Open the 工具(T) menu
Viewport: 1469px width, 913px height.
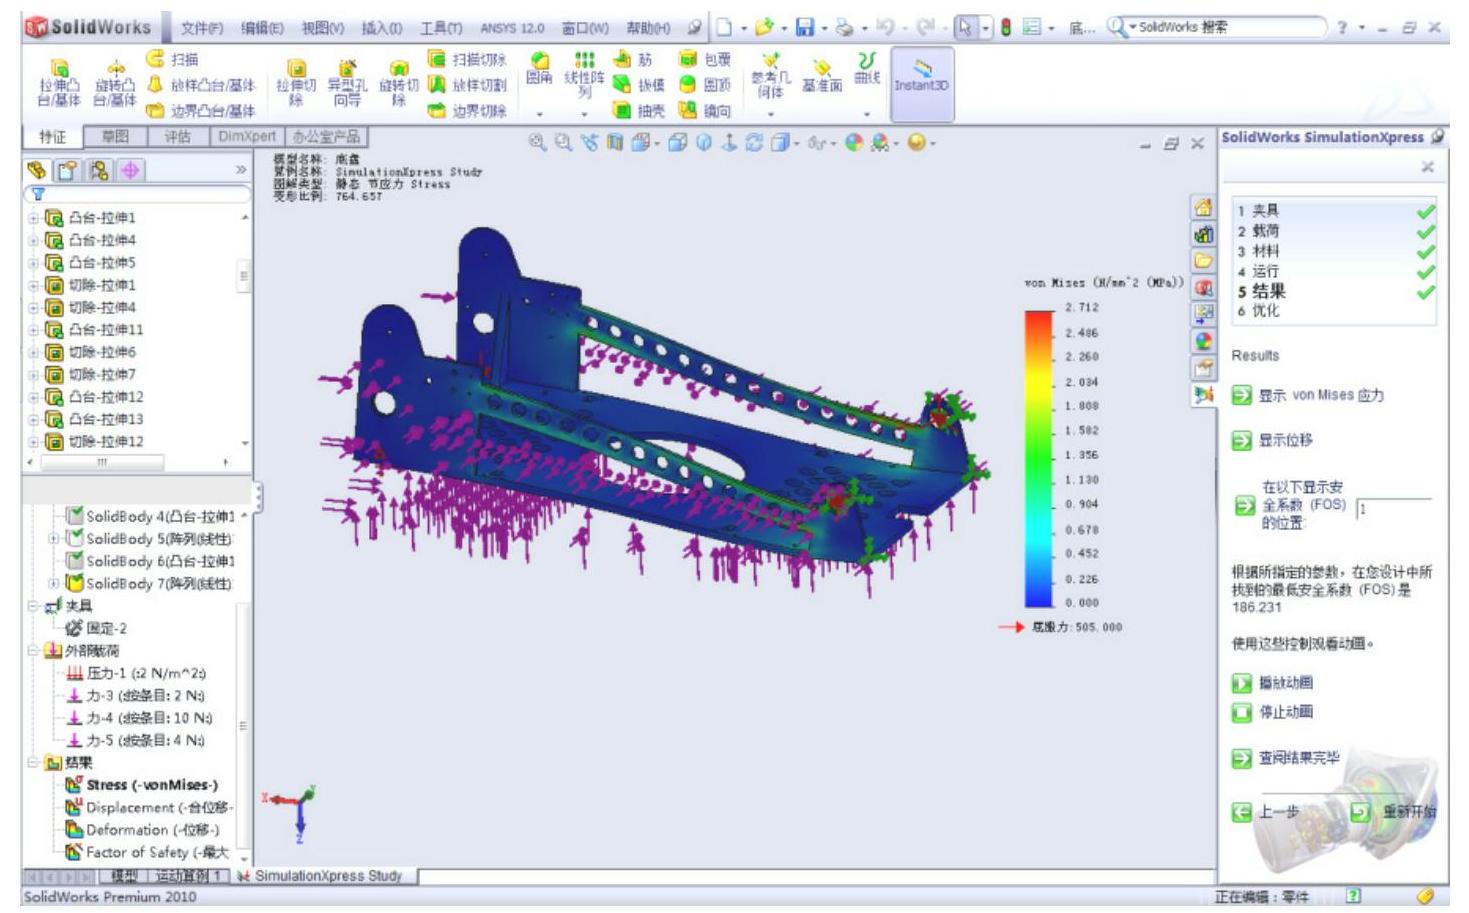[441, 28]
